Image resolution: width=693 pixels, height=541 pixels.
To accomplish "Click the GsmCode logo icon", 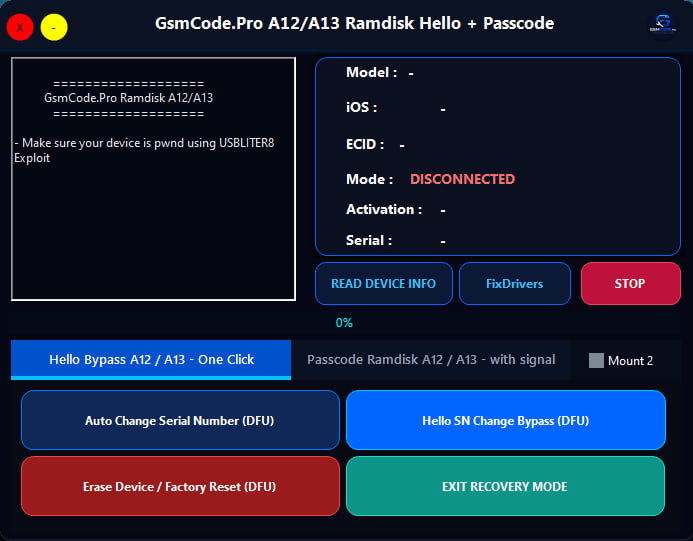I will pyautogui.click(x=663, y=24).
